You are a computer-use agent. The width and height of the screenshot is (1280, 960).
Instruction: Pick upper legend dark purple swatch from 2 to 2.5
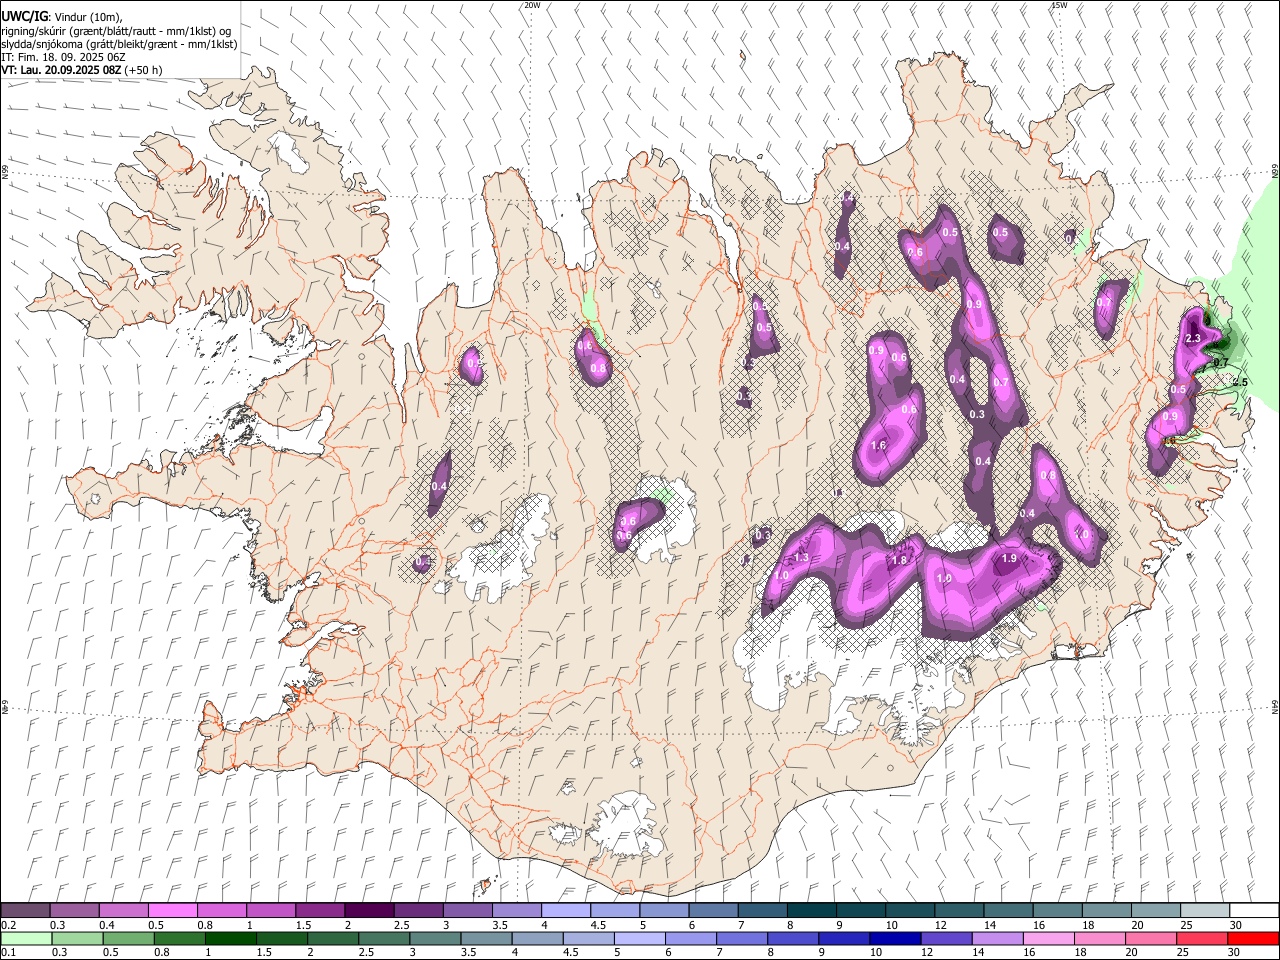coord(369,911)
